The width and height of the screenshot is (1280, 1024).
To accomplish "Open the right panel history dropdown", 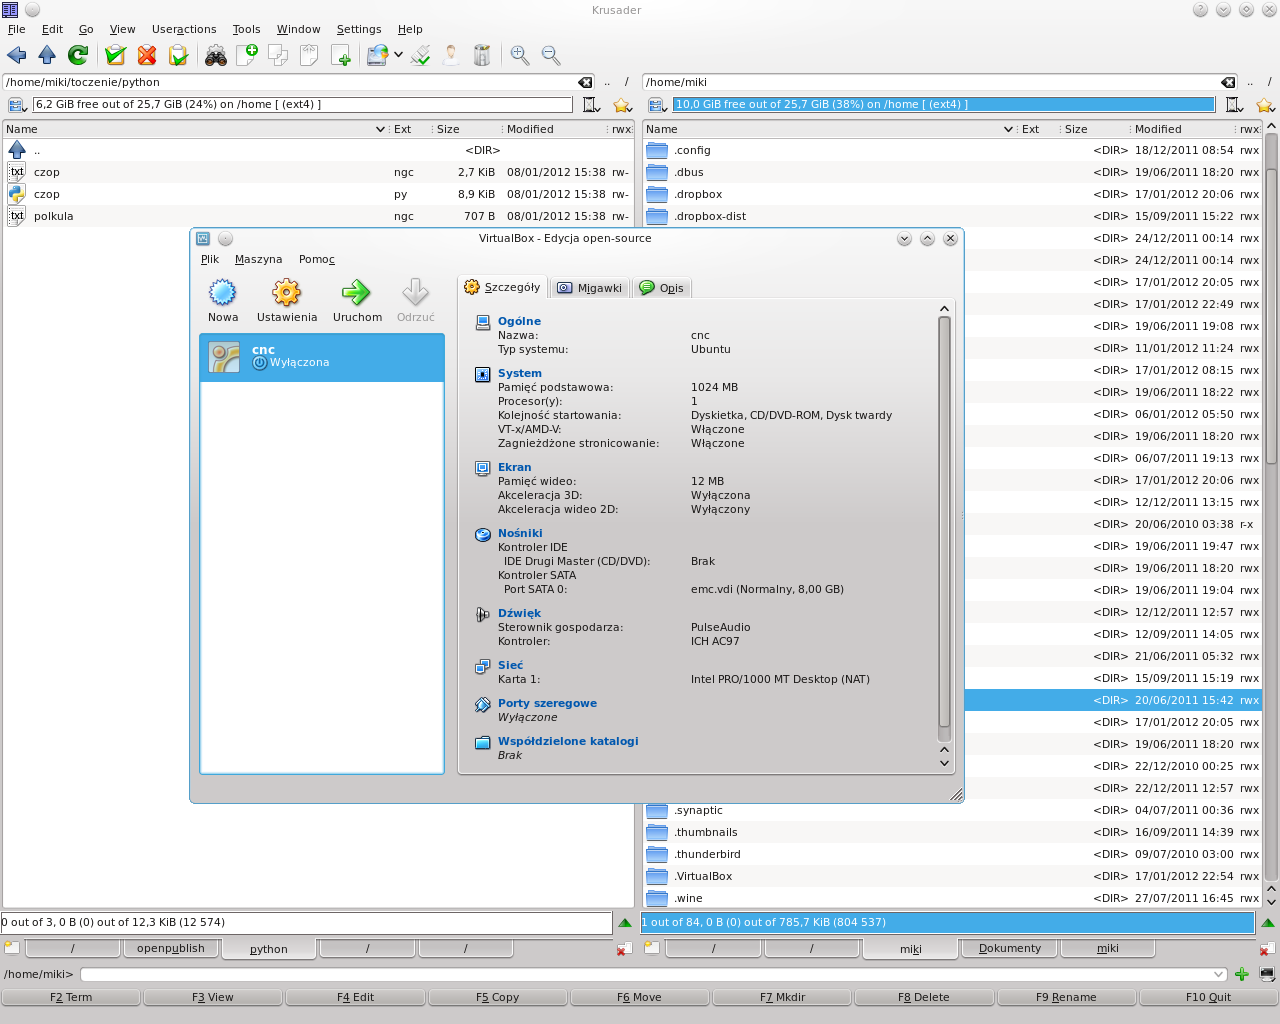I will click(1234, 105).
